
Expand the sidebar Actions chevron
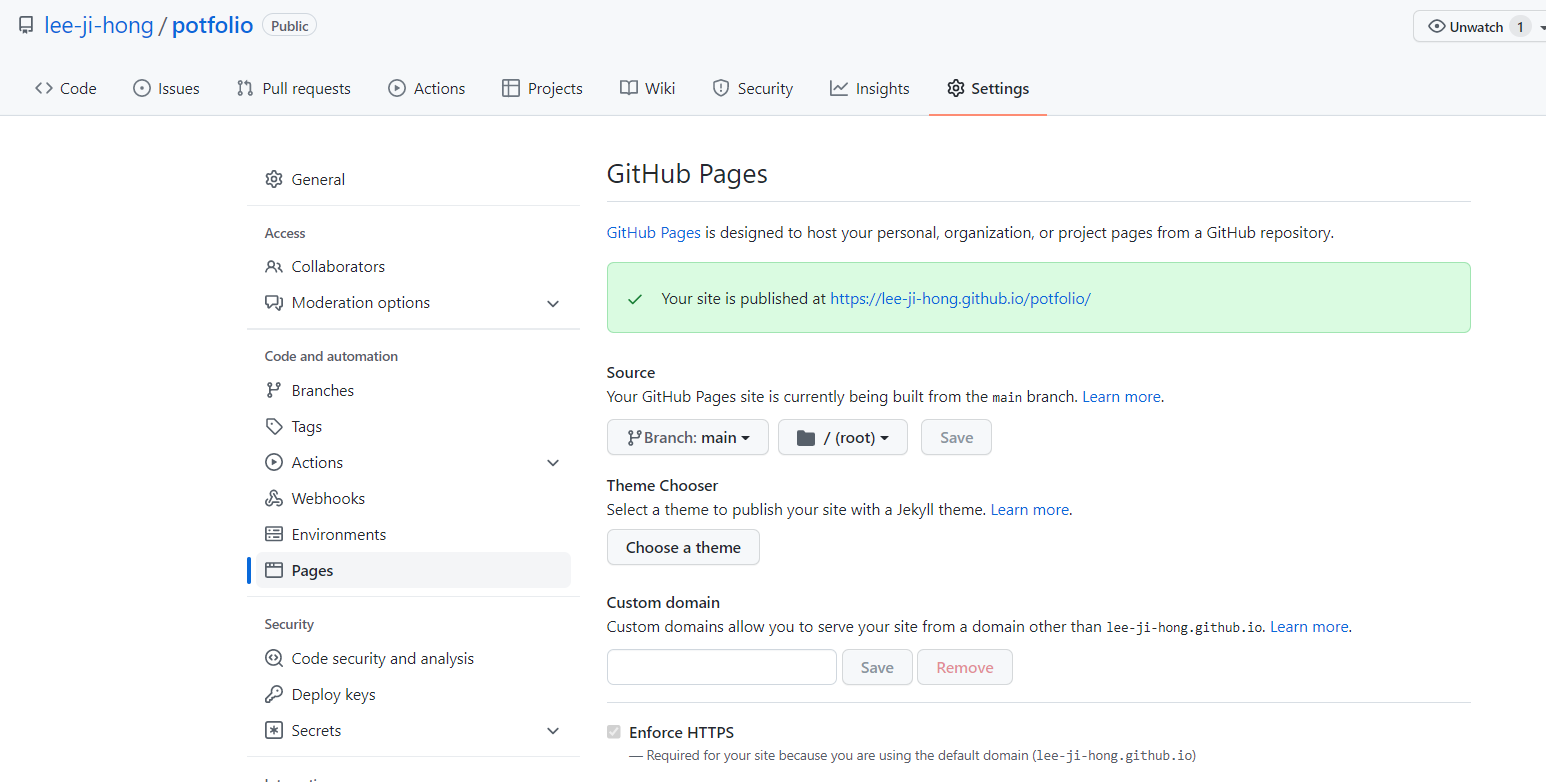(553, 463)
